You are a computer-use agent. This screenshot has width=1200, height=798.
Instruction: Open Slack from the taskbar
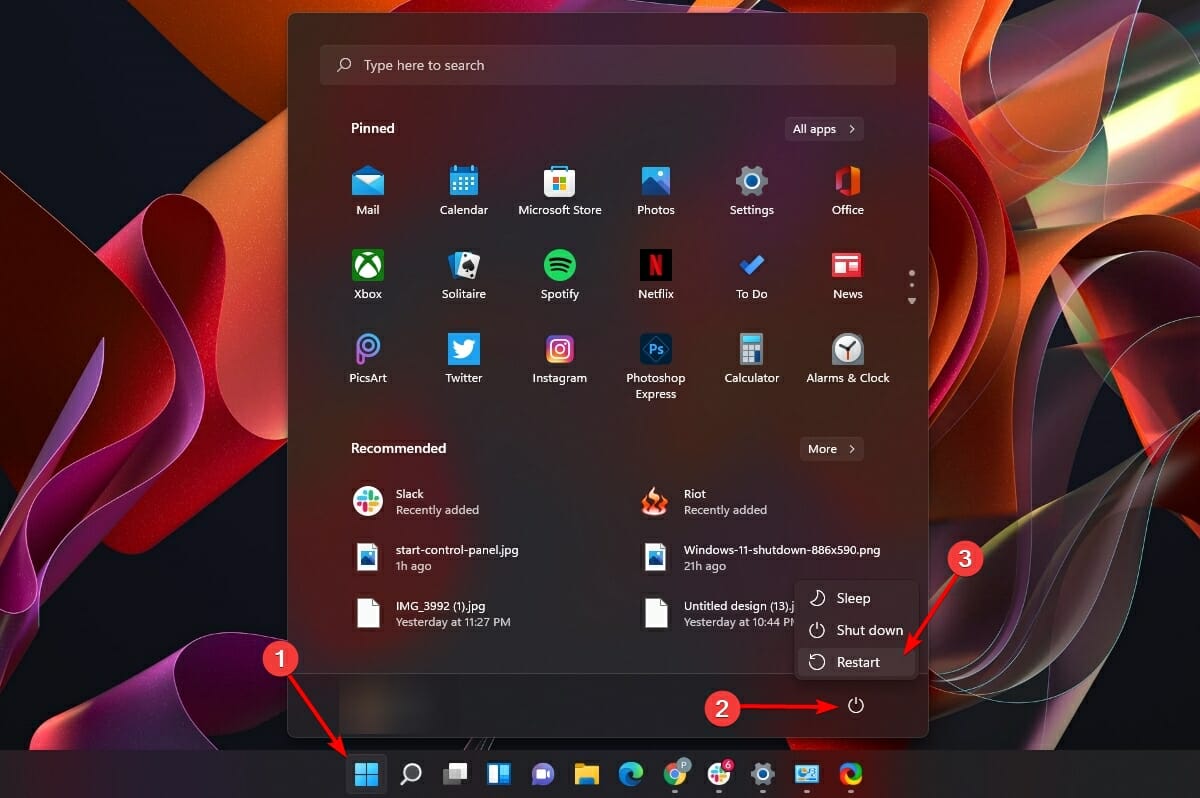pos(719,773)
